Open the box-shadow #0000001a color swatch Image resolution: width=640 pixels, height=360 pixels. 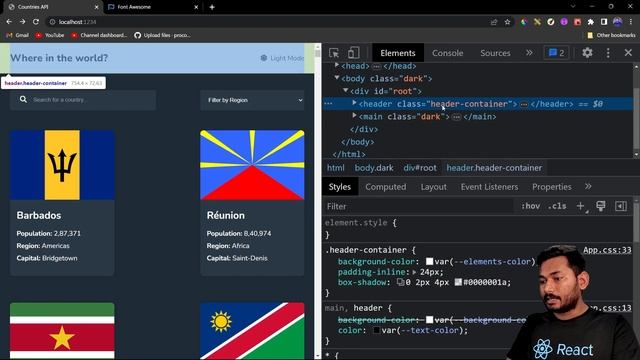click(x=458, y=282)
